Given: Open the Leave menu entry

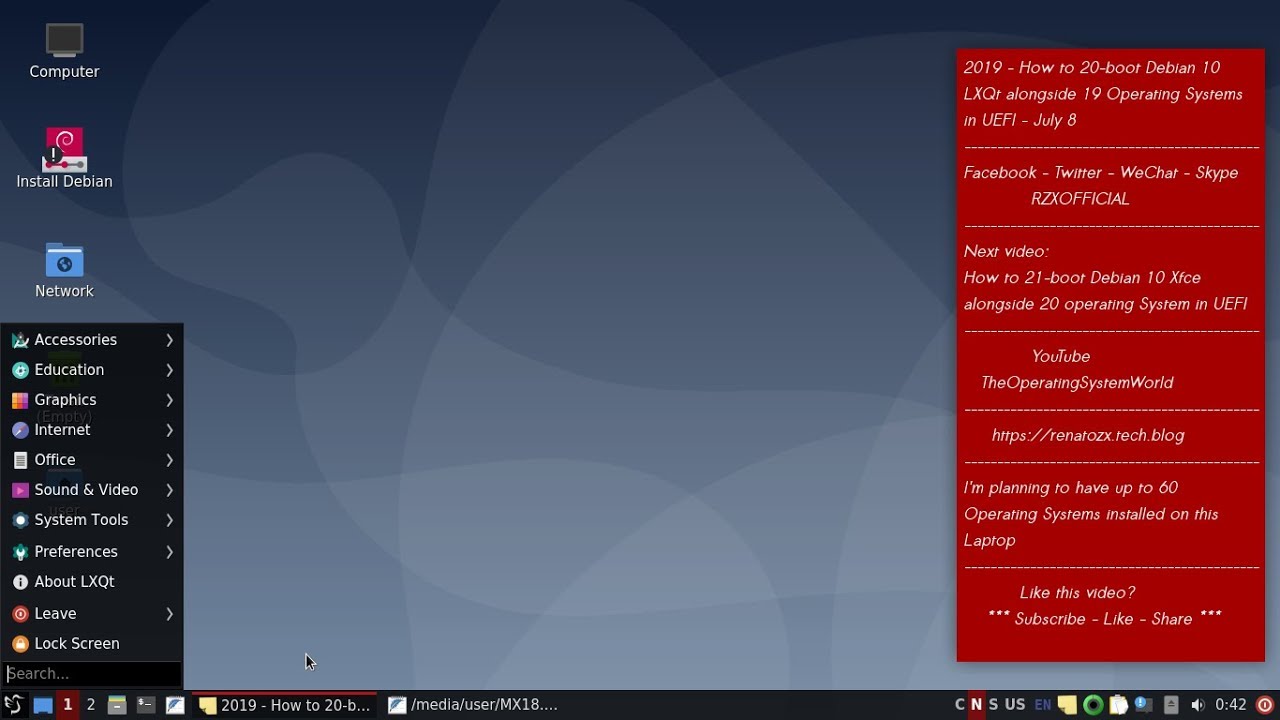Looking at the screenshot, I should [92, 614].
